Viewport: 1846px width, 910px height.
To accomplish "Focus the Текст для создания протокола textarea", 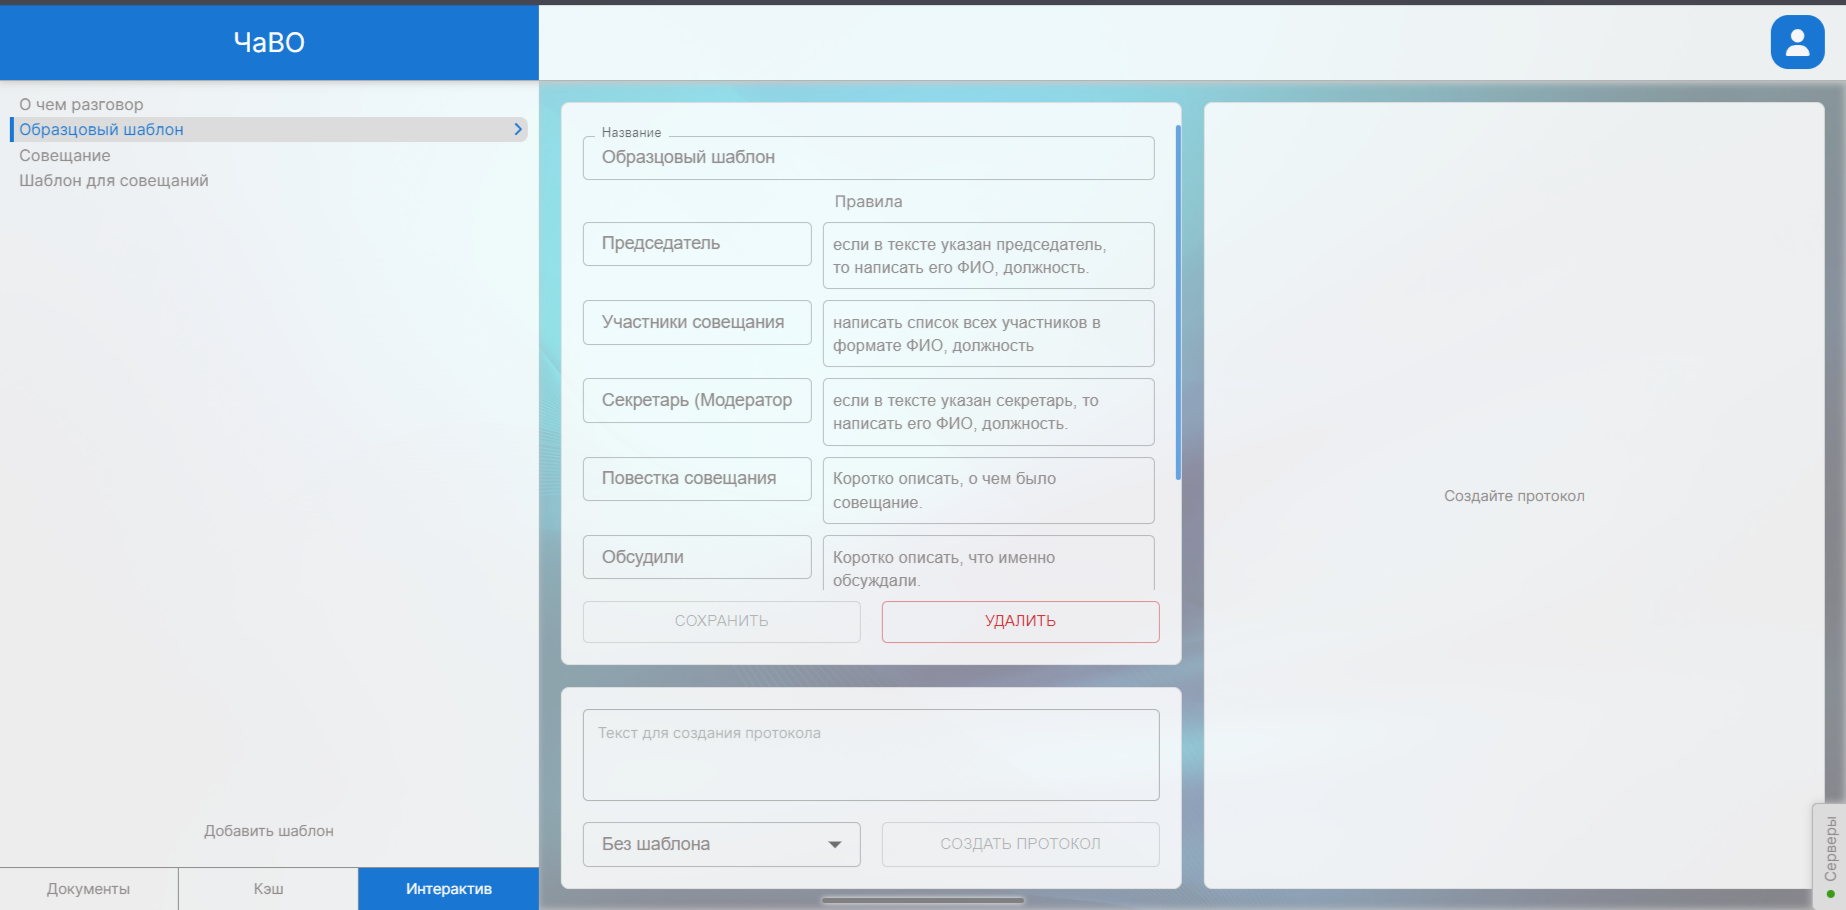I will (870, 755).
